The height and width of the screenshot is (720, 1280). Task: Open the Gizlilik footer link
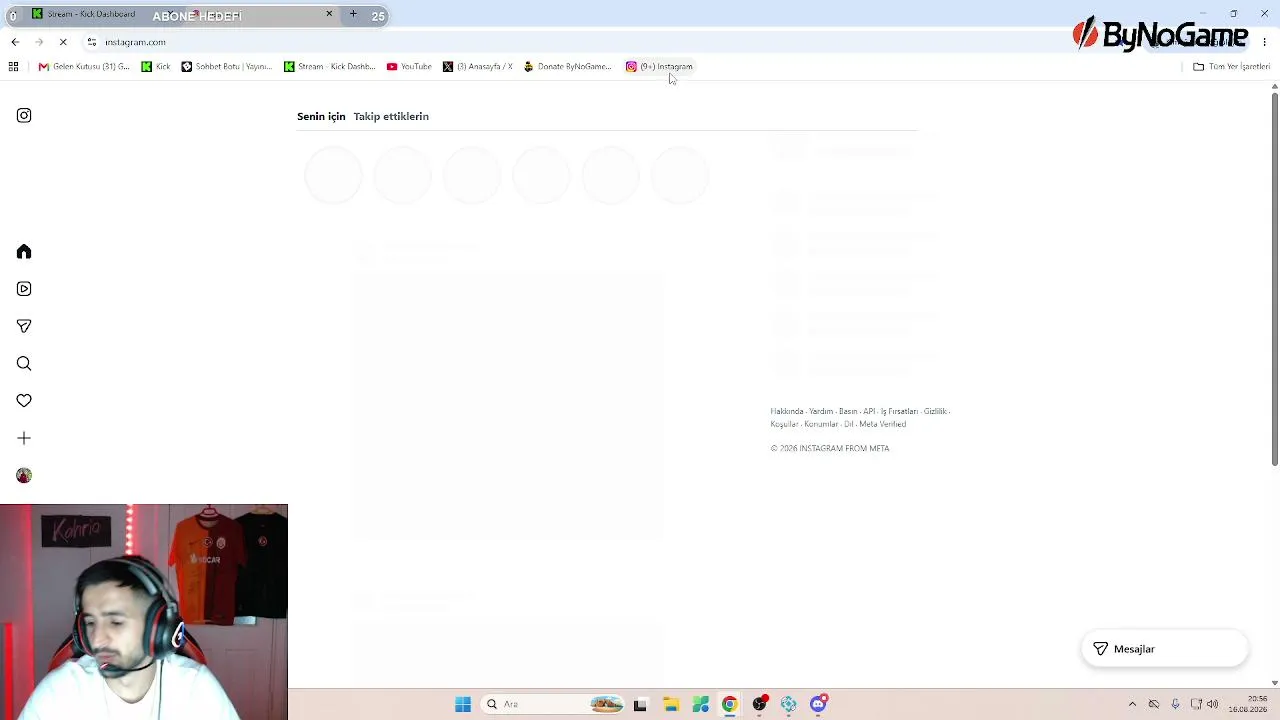pos(935,411)
